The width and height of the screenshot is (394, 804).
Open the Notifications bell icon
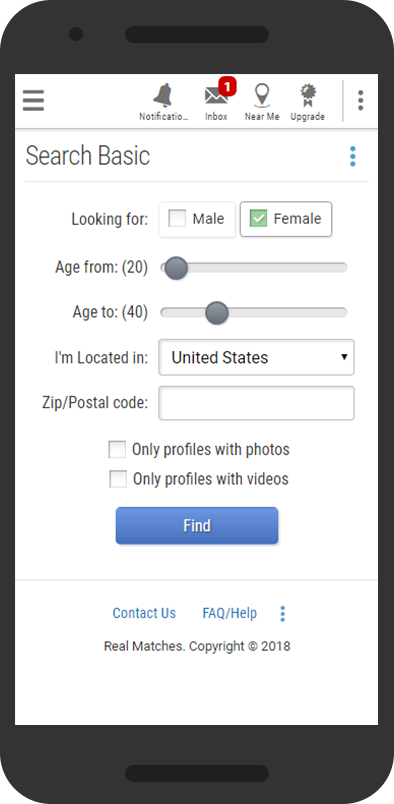point(164,96)
